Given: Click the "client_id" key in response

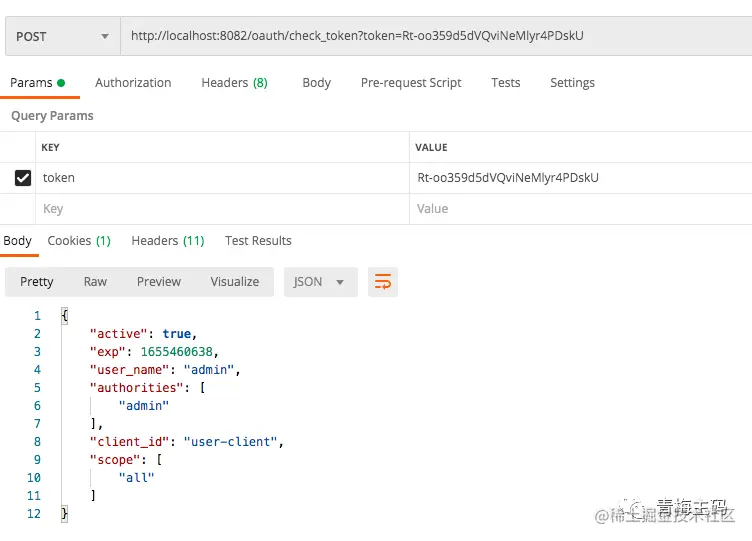Looking at the screenshot, I should (x=129, y=442).
